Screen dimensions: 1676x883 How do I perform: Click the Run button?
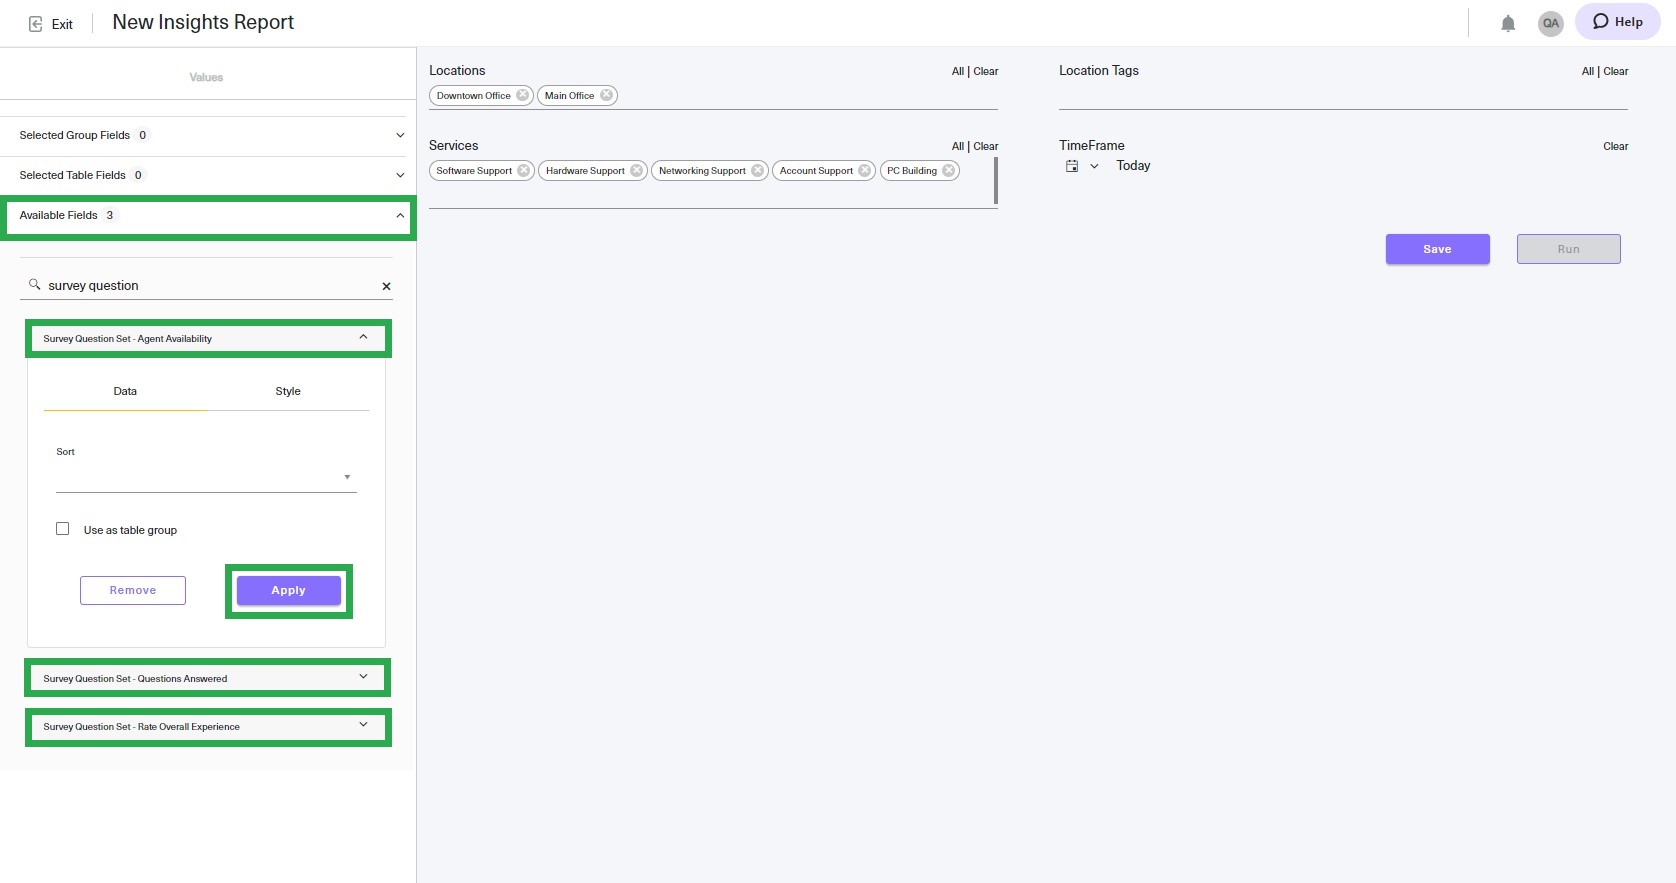[1568, 249]
